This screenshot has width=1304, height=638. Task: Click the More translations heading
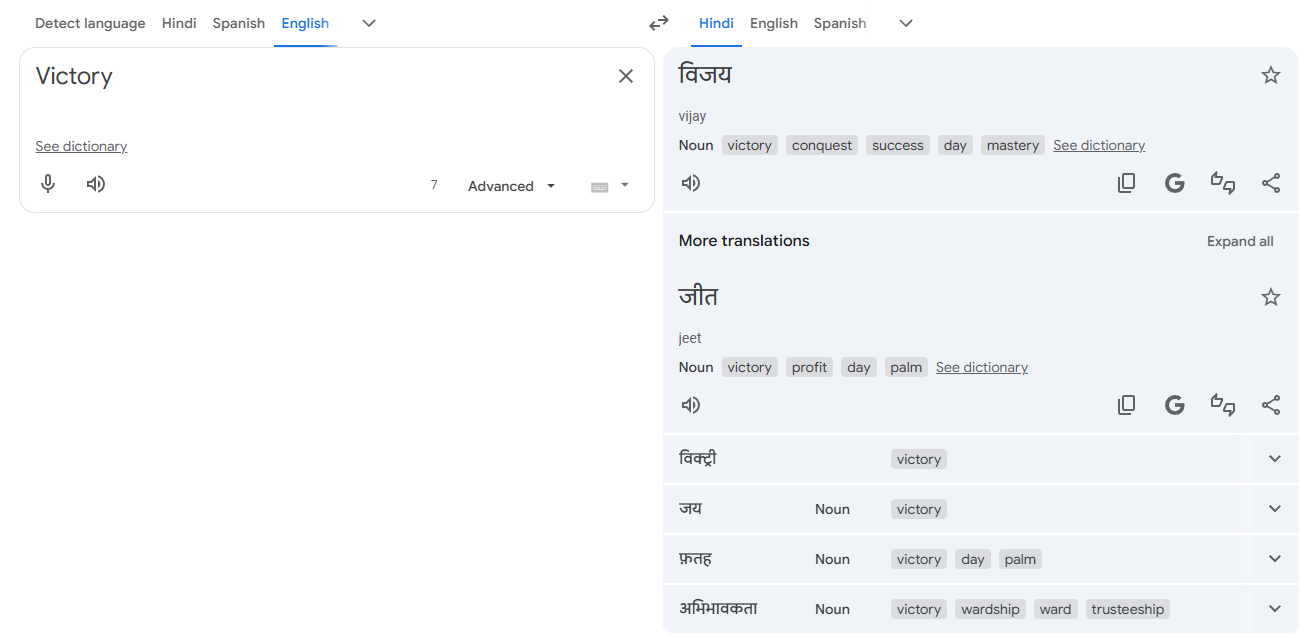(744, 240)
